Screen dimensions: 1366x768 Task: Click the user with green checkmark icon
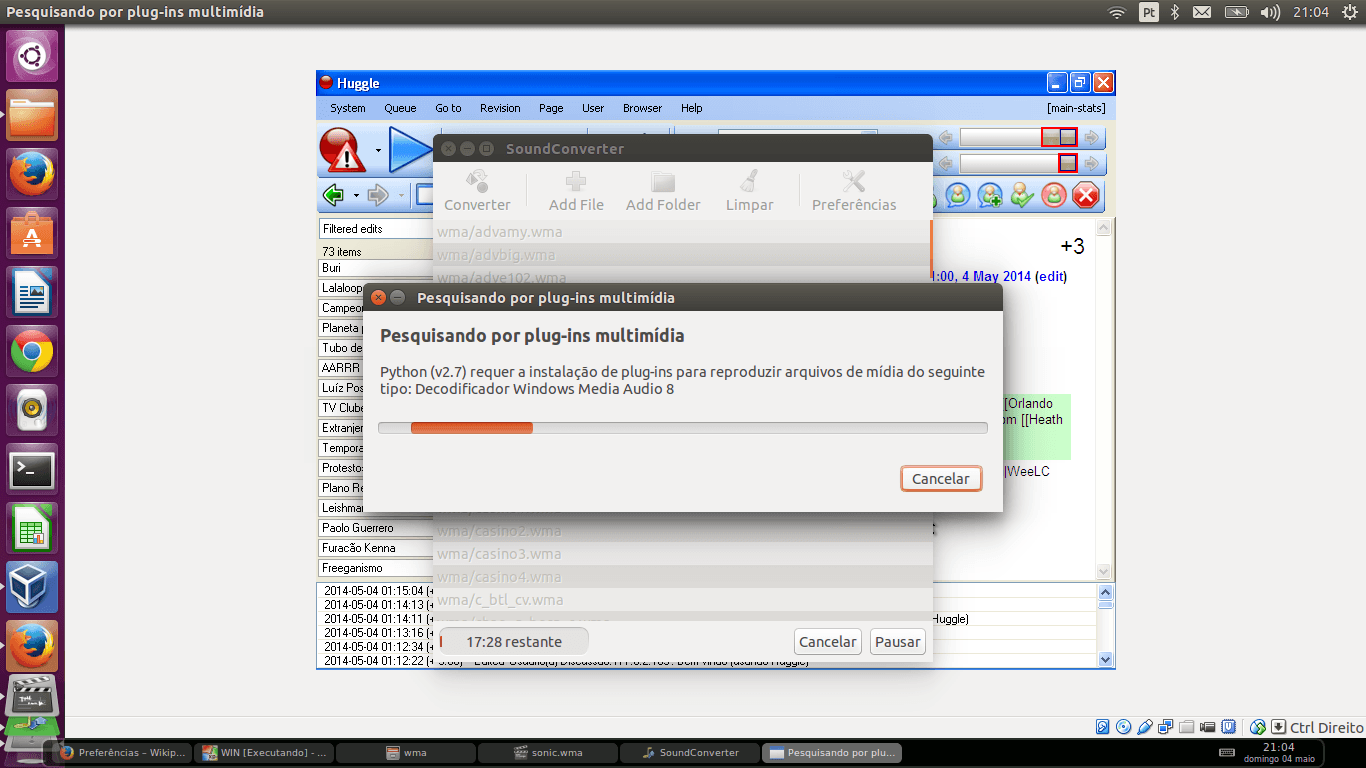pyautogui.click(x=1022, y=195)
